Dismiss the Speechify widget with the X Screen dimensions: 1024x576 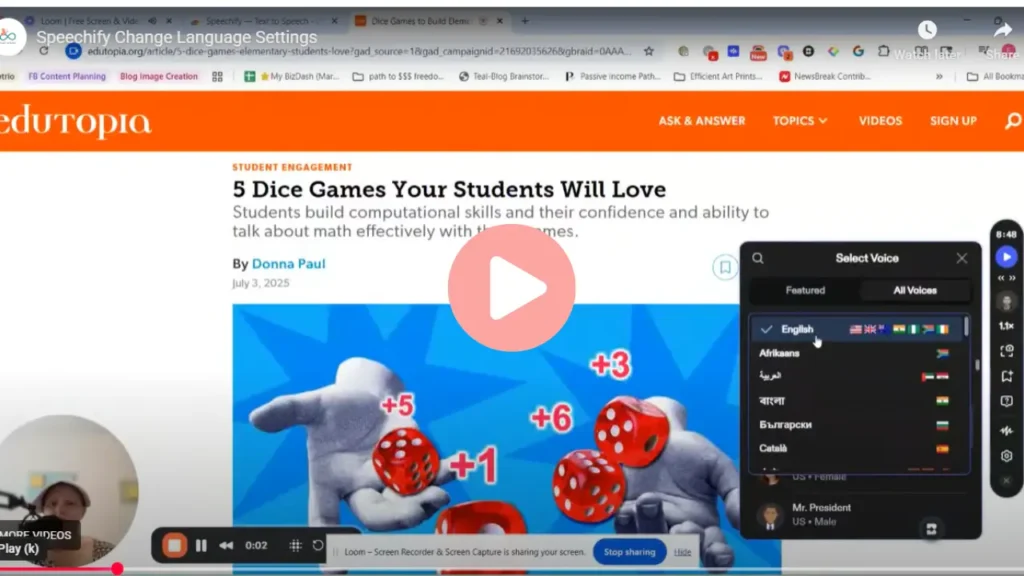[1006, 481]
